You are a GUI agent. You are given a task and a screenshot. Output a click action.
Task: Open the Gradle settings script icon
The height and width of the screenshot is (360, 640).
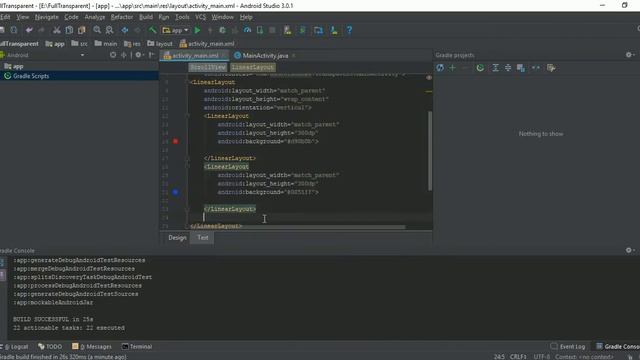point(551,68)
